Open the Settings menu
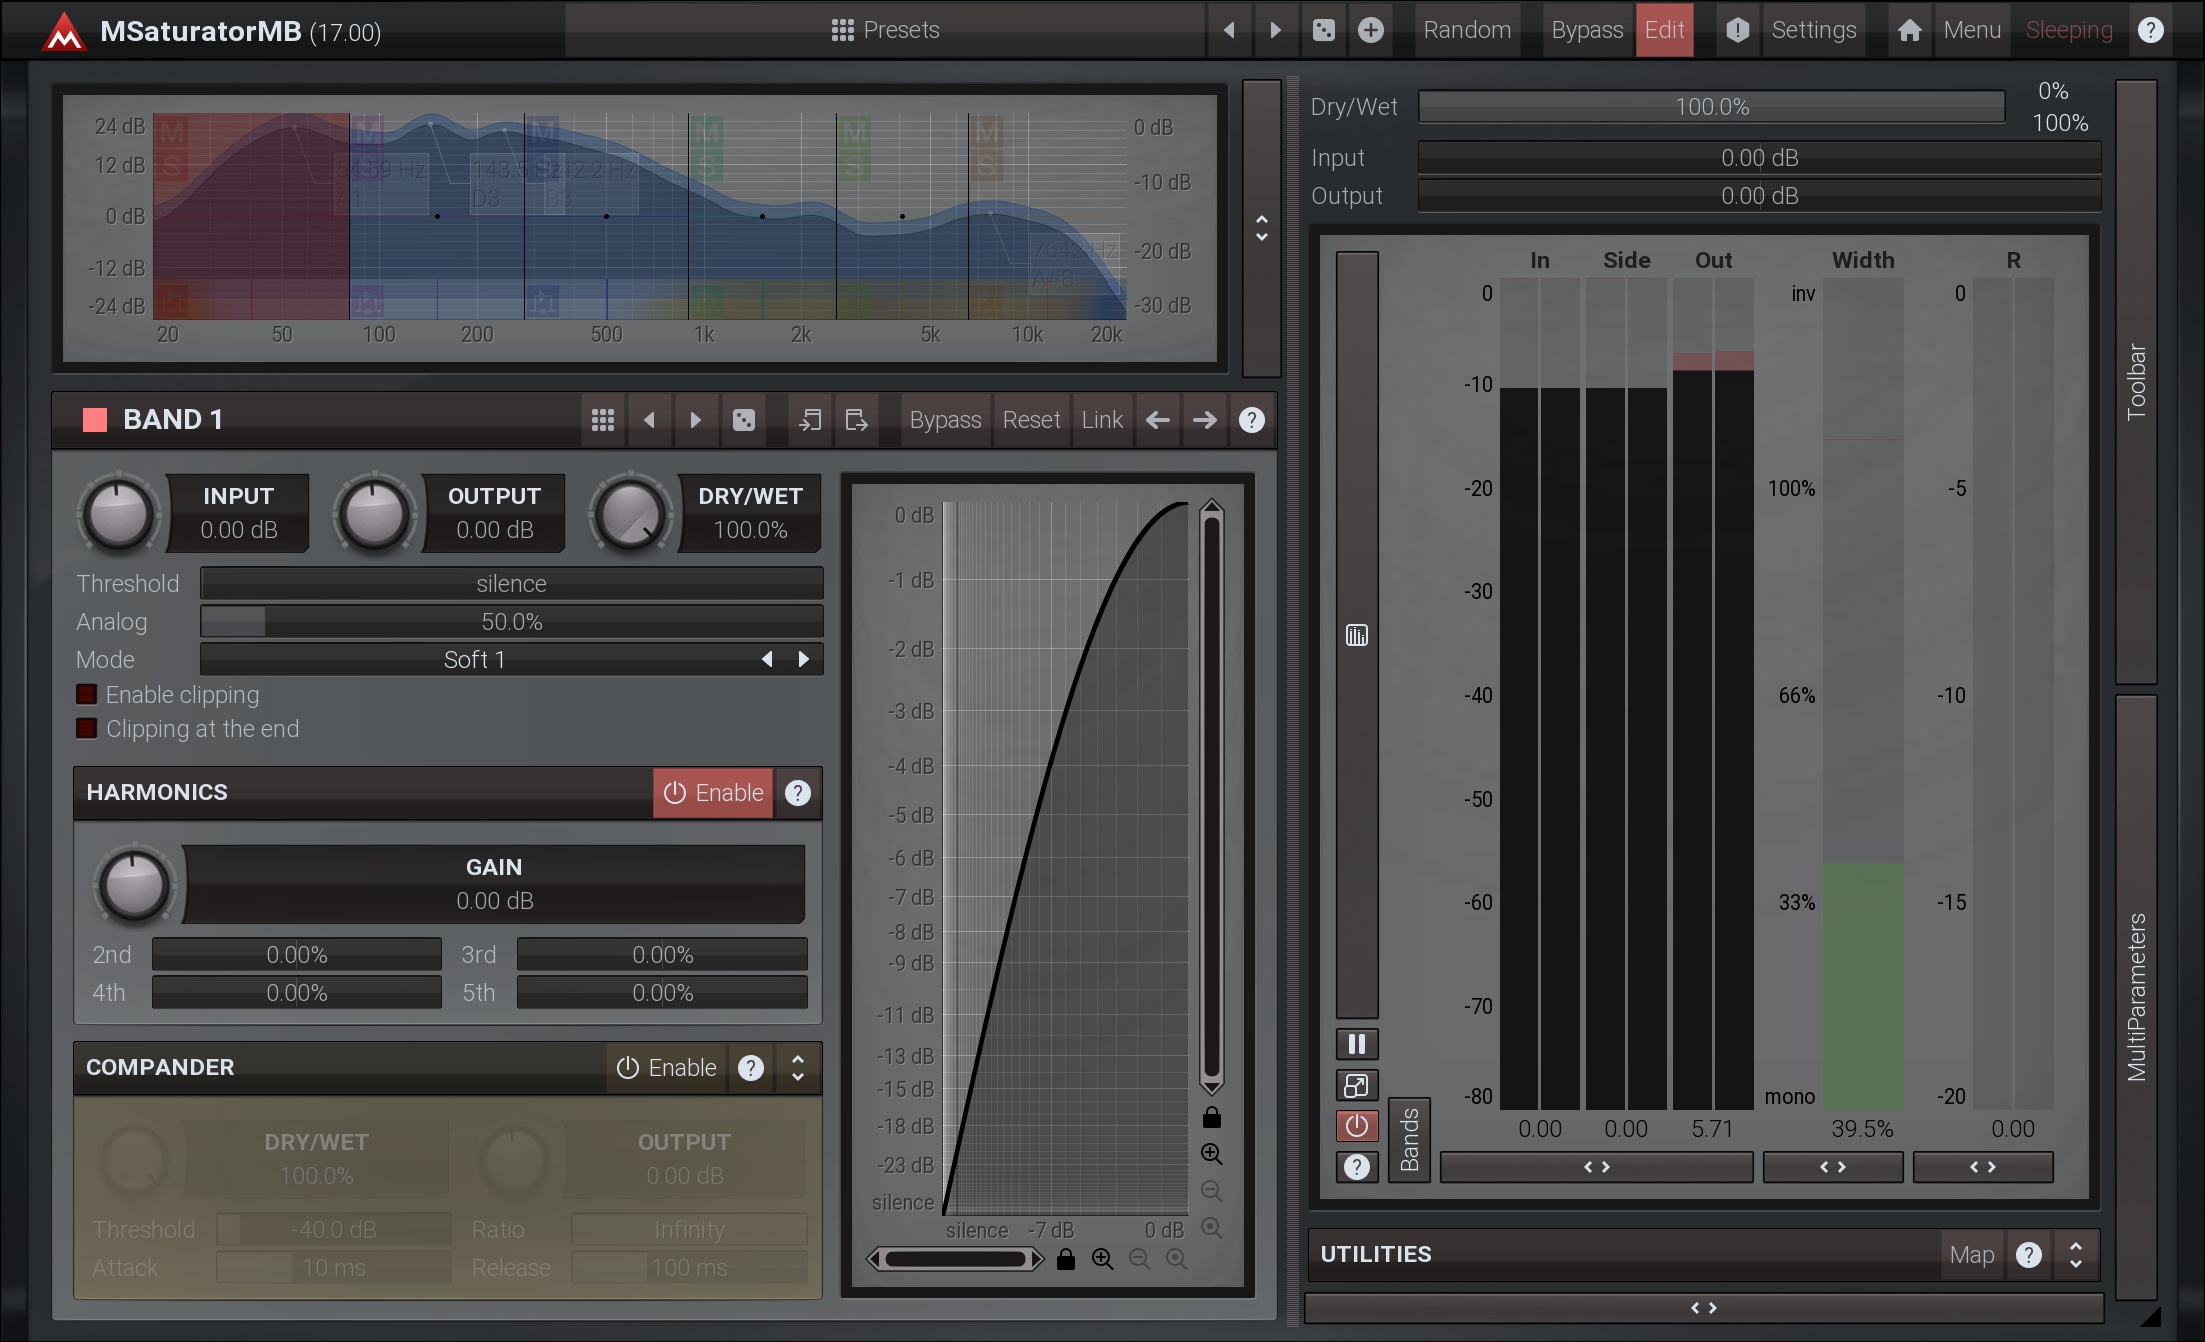The image size is (2205, 1342). (x=1813, y=30)
